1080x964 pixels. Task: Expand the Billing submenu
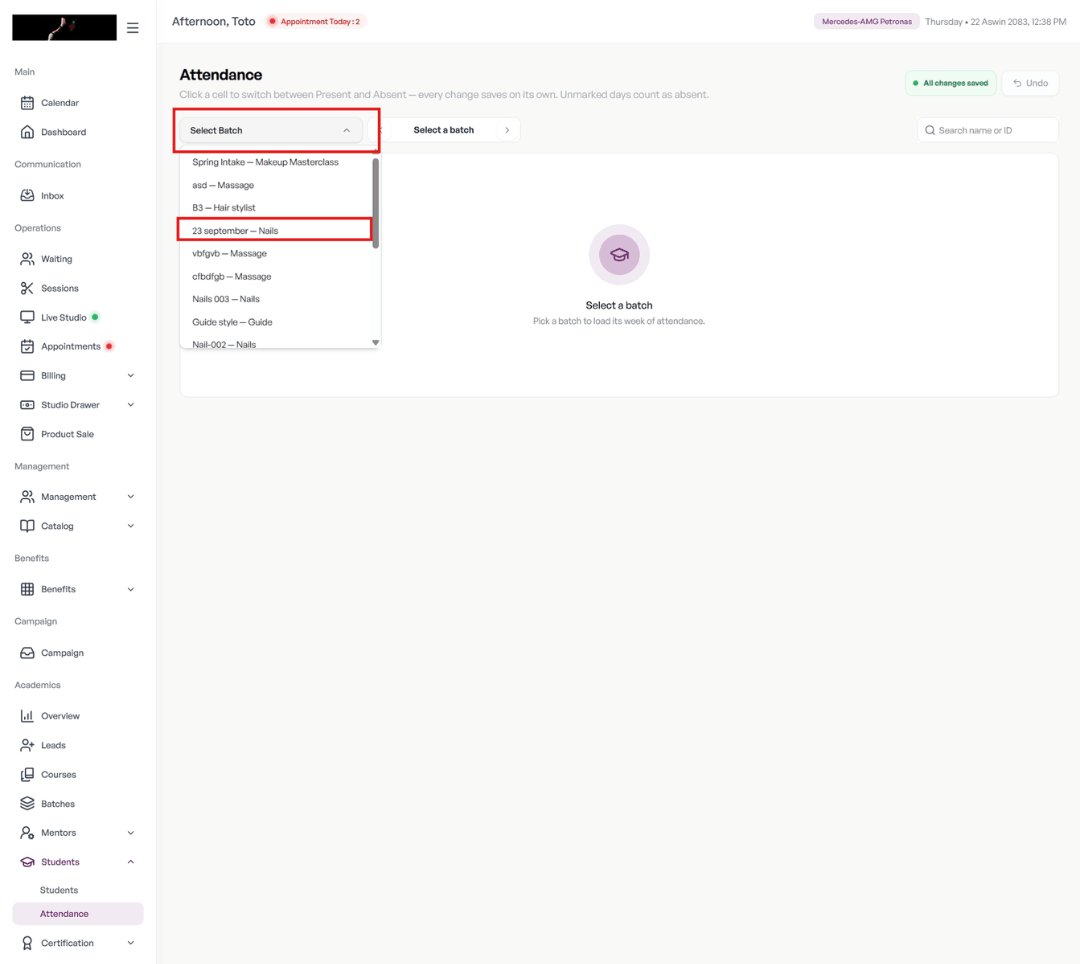coord(131,376)
